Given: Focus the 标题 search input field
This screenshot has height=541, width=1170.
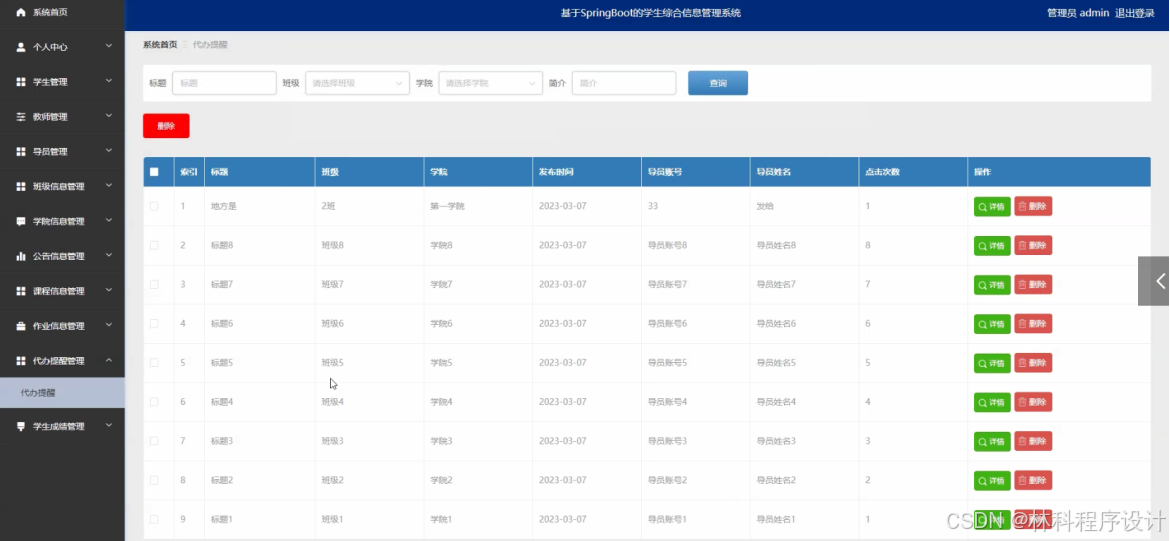Looking at the screenshot, I should coord(224,83).
